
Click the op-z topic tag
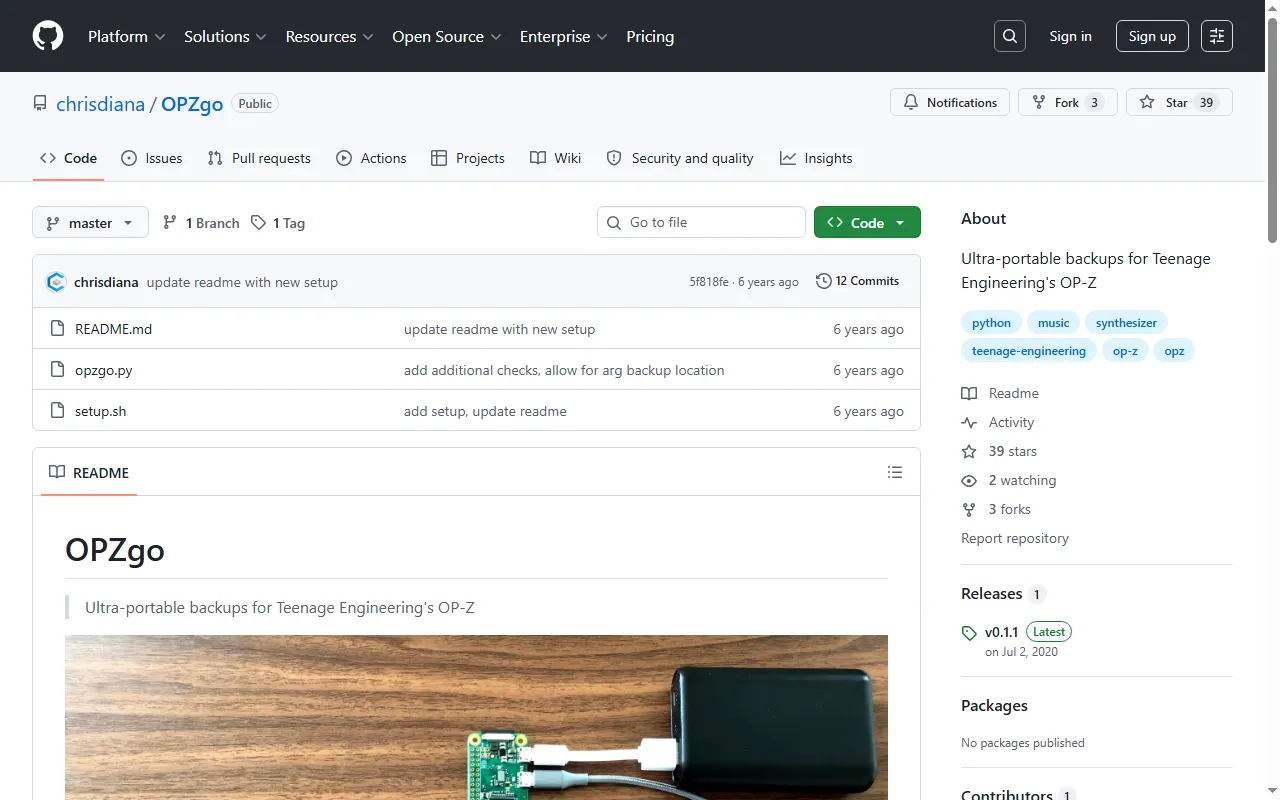click(1125, 351)
